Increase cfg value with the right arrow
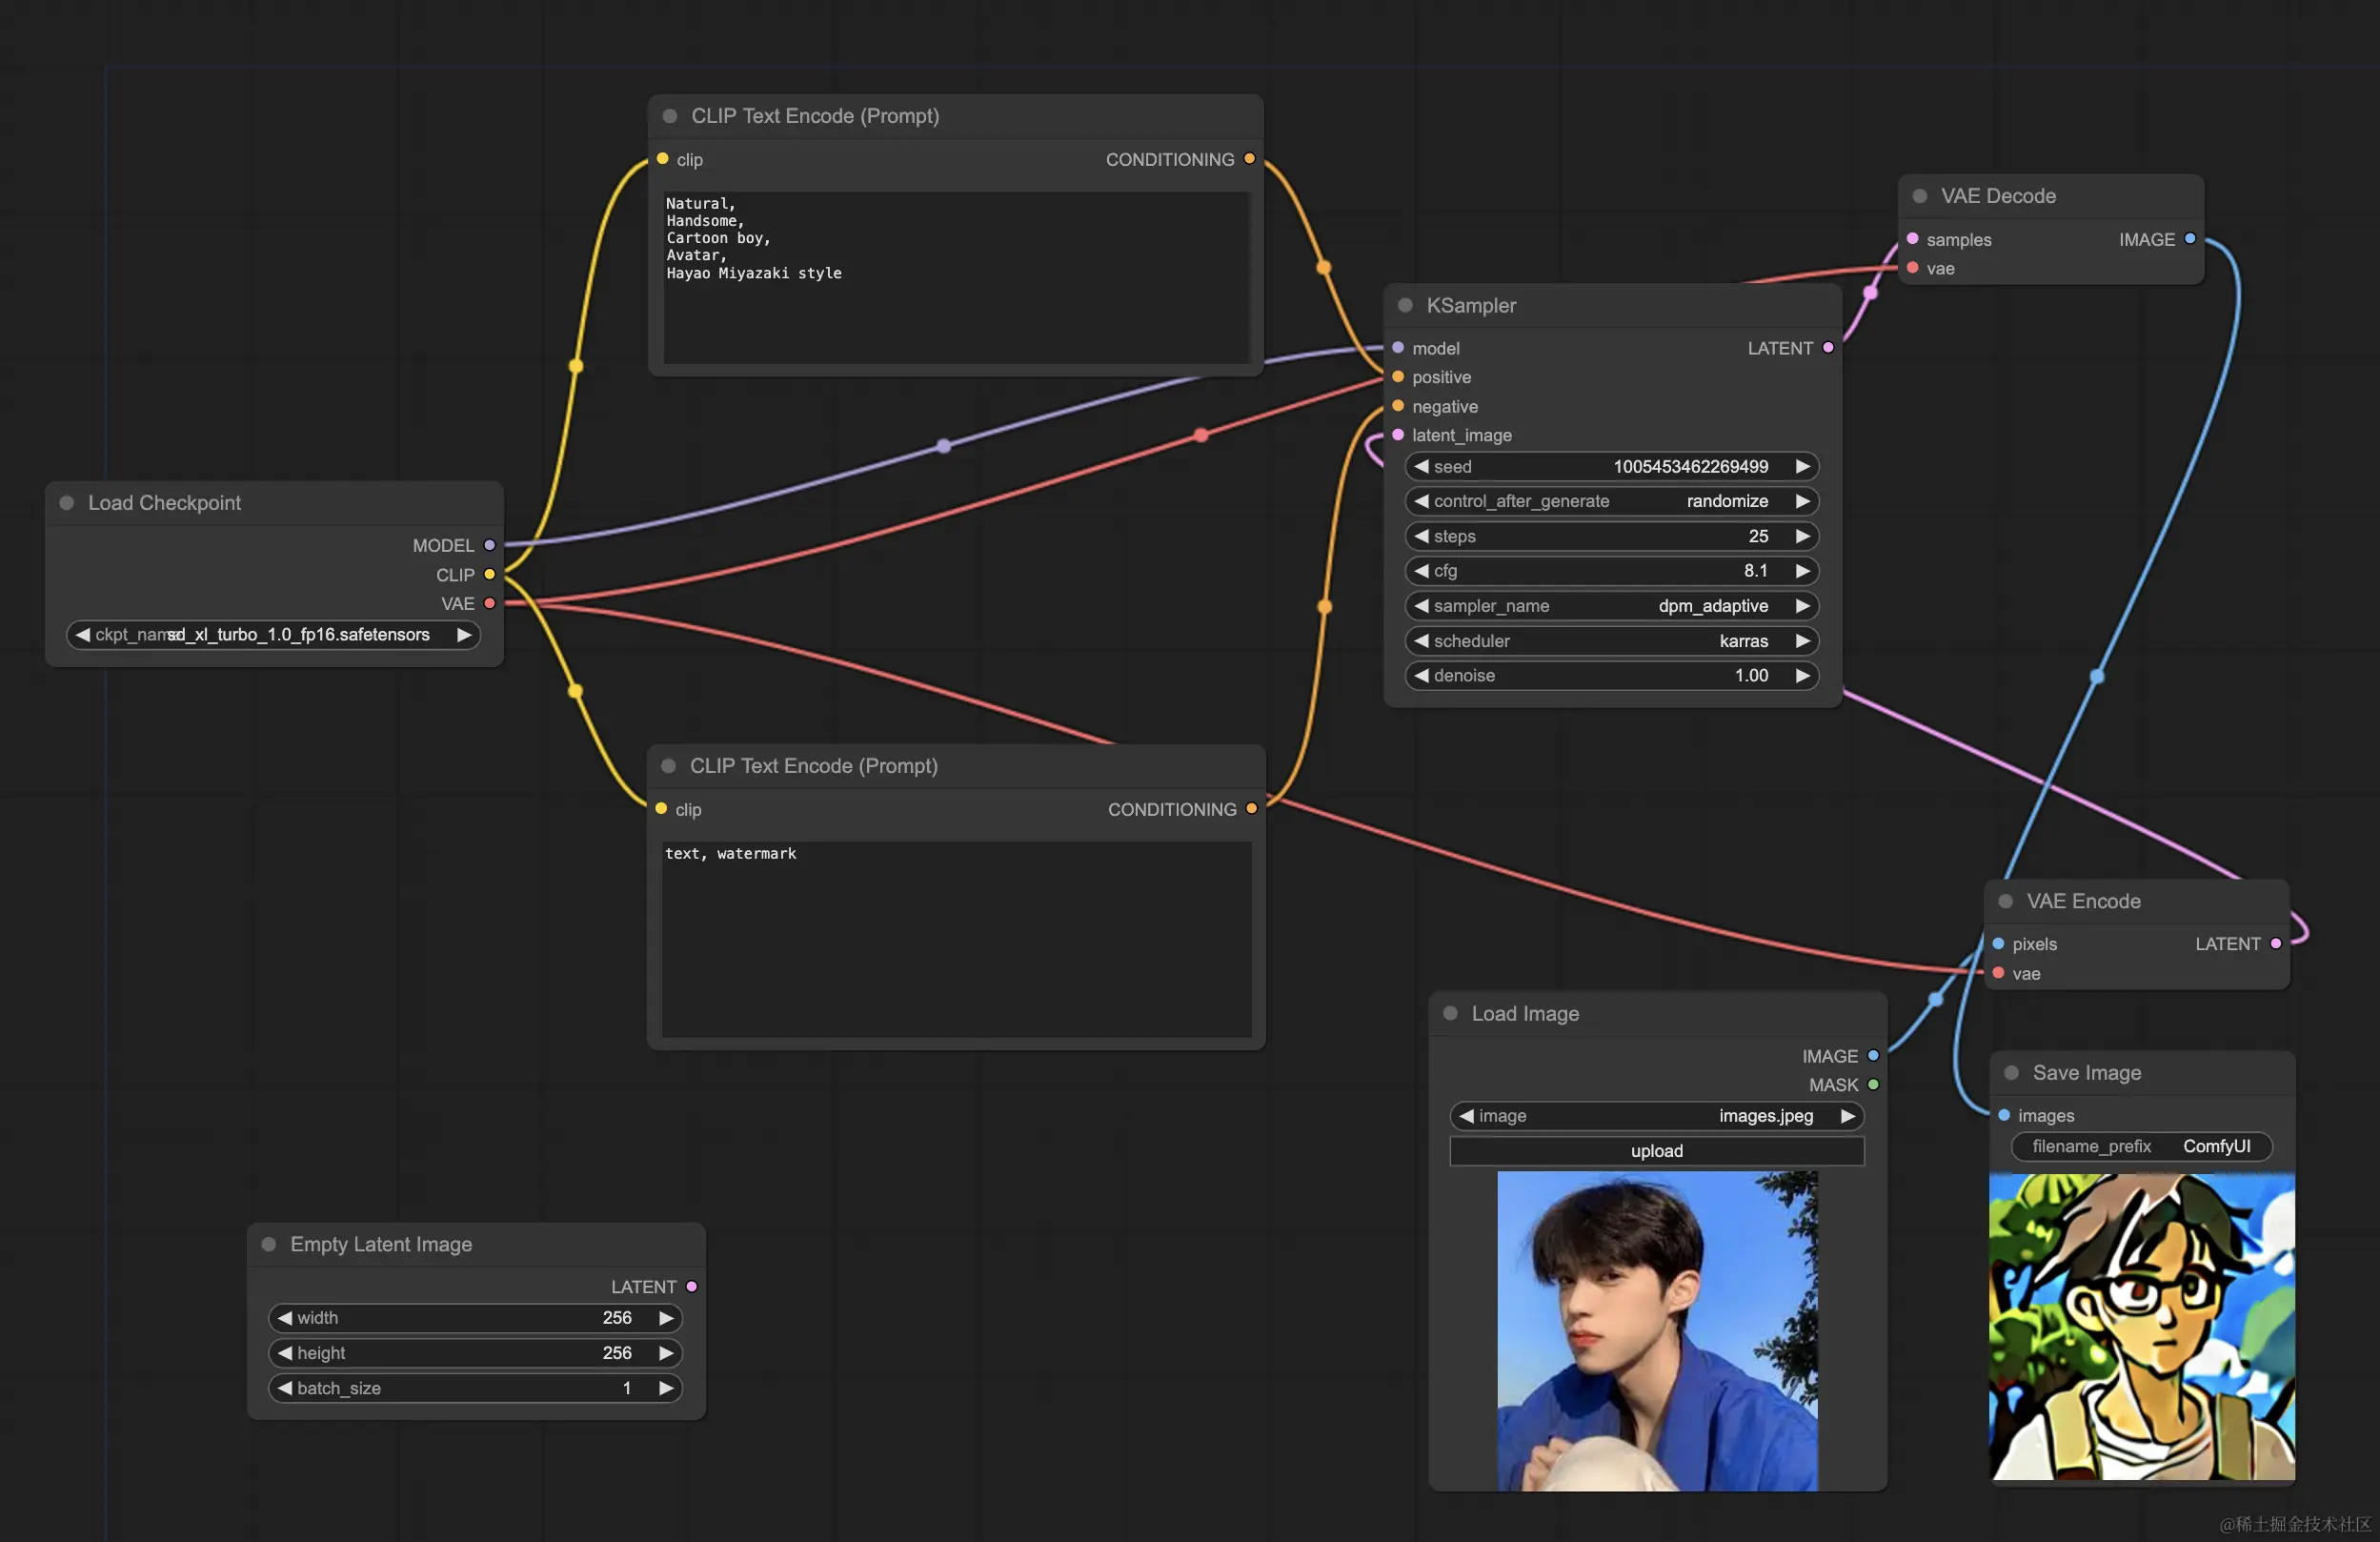Screen dimensions: 2380x1542 click(1802, 571)
